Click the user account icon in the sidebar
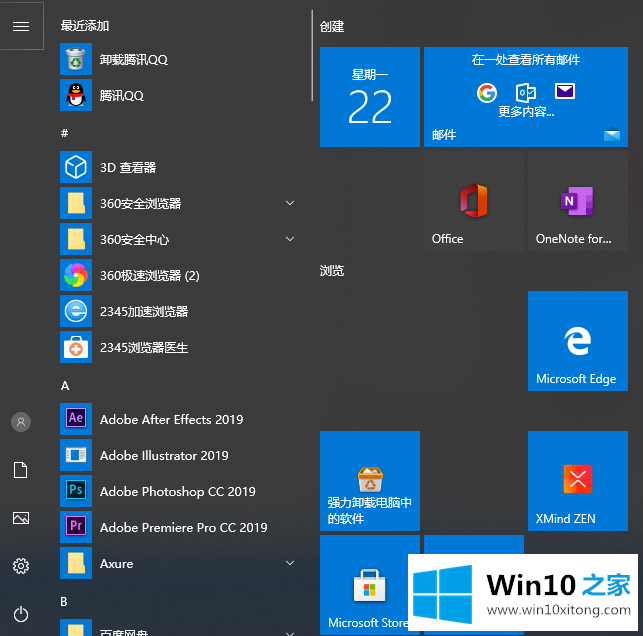 pyautogui.click(x=21, y=422)
